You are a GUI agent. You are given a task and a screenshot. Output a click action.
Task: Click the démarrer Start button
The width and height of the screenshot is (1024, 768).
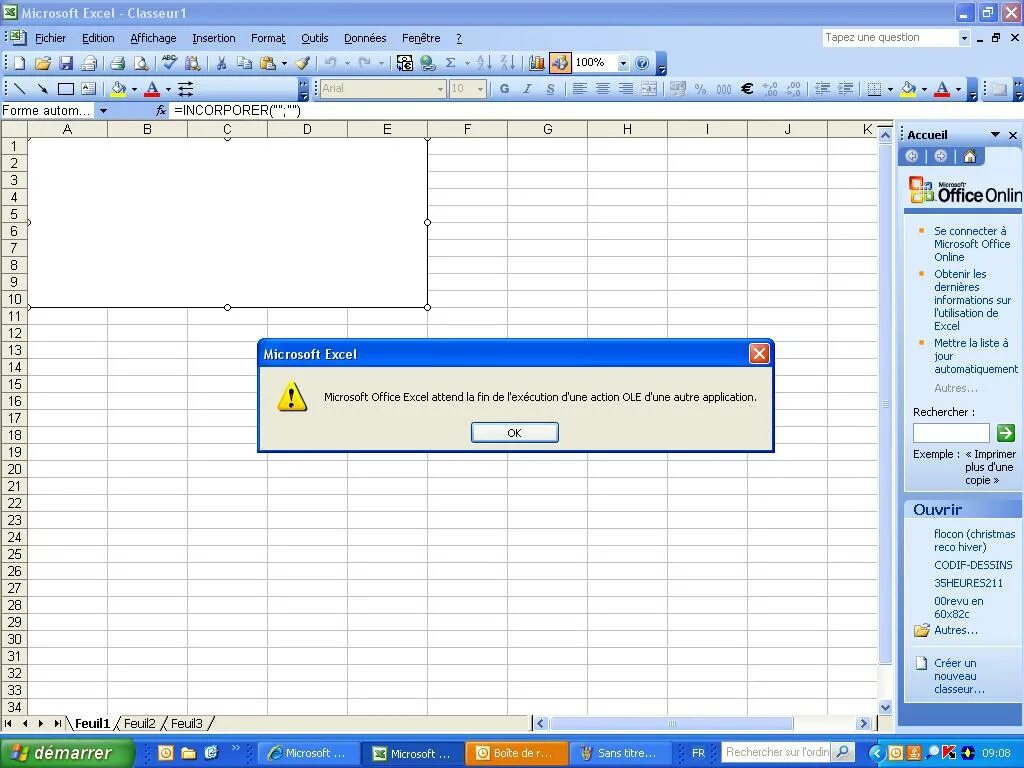pos(67,753)
